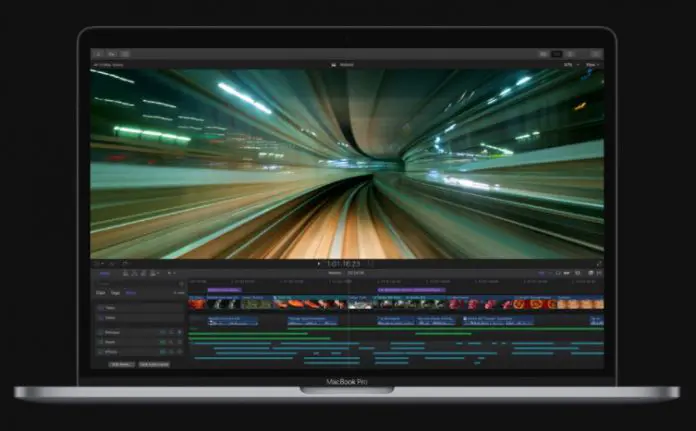Select the Clips tab in the timeline index
Image resolution: width=696 pixels, height=431 pixels.
101,293
